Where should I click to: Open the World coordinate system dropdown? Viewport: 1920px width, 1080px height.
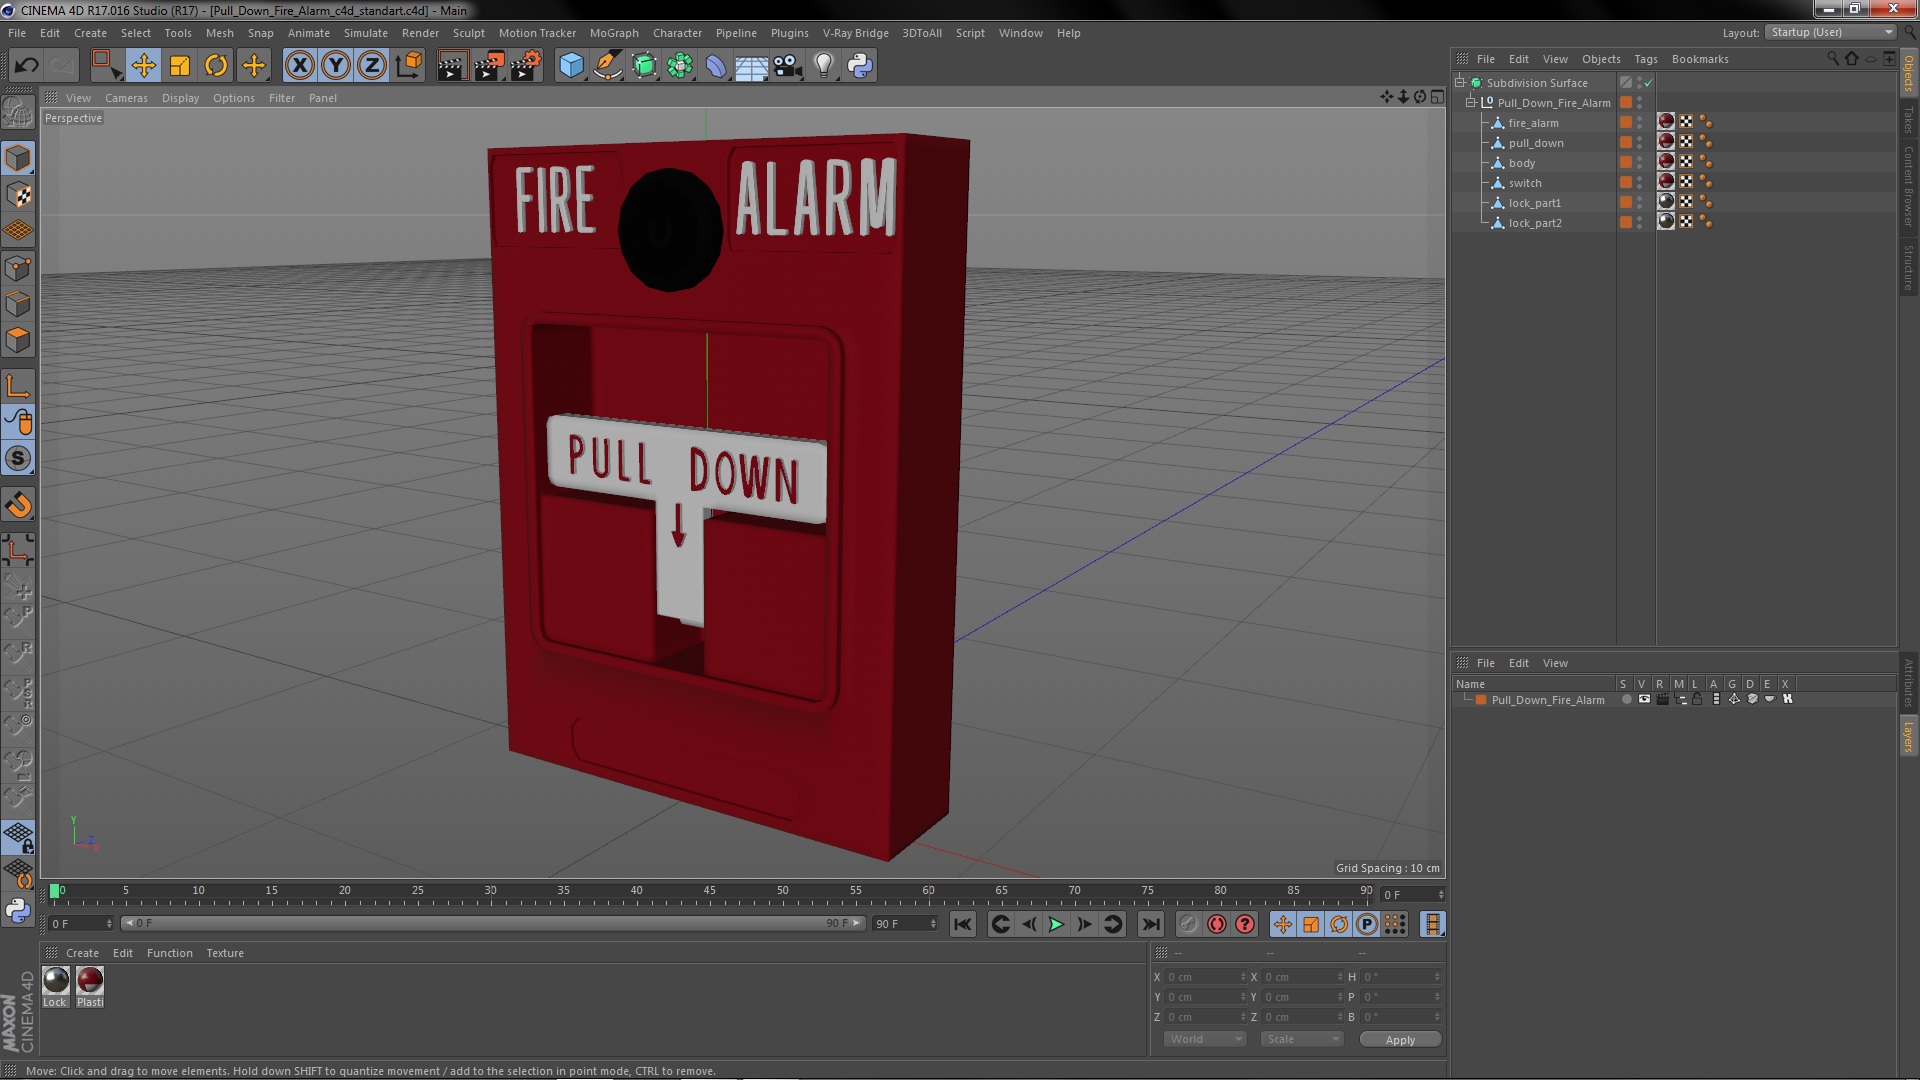point(1205,1039)
